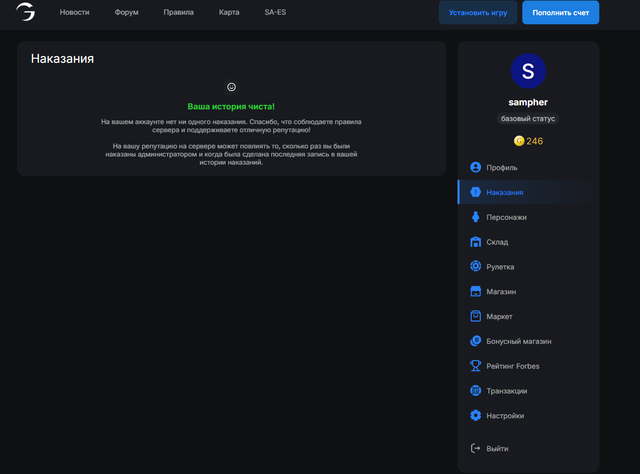Click the Магазин storefront icon

click(x=476, y=292)
